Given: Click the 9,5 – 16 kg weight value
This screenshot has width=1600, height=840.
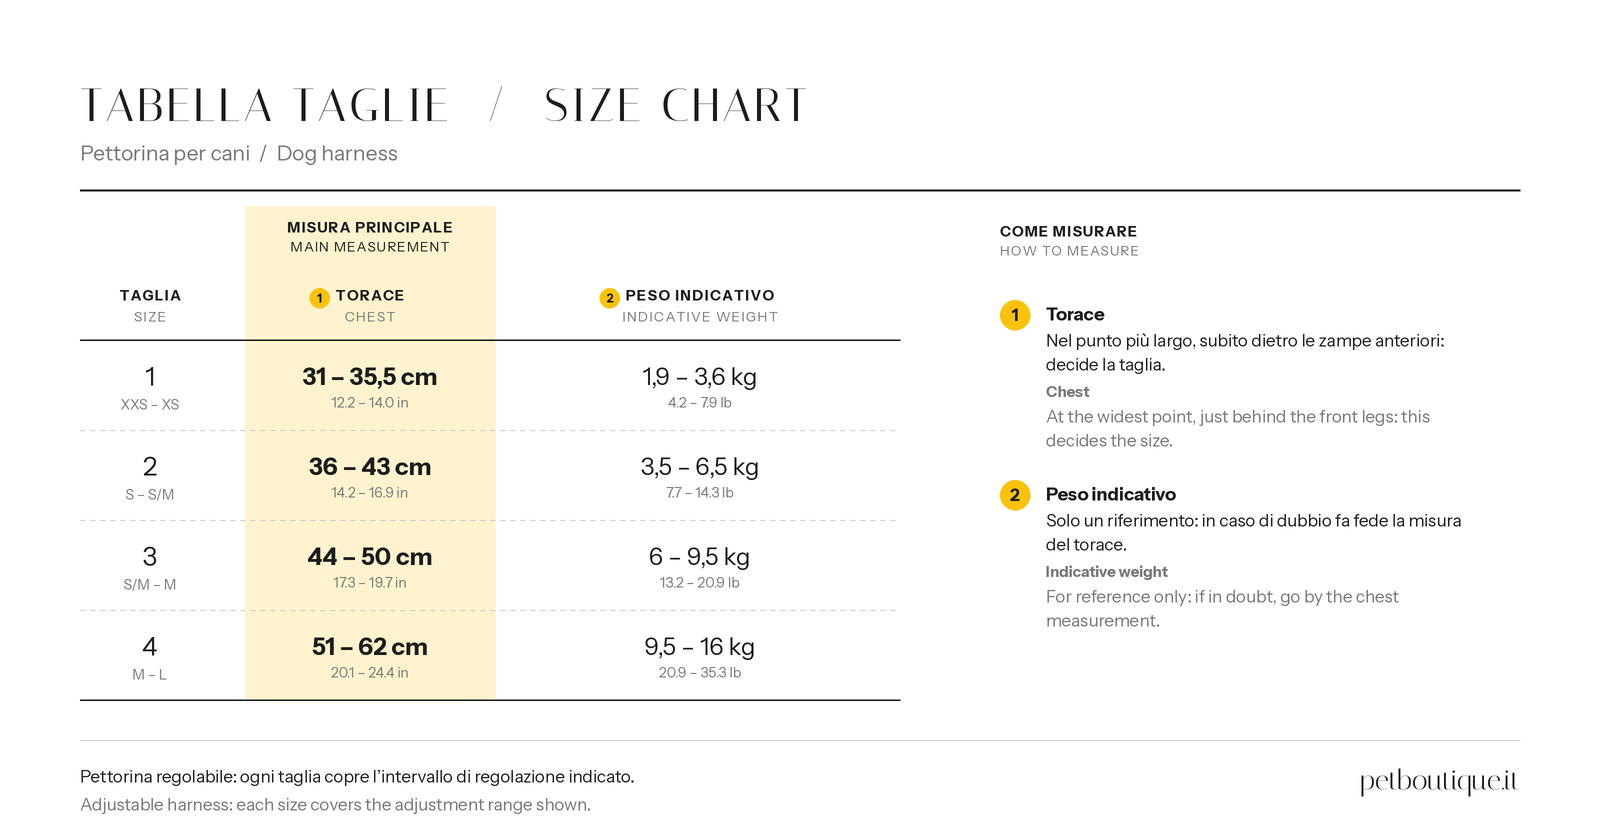Looking at the screenshot, I should coord(700,647).
